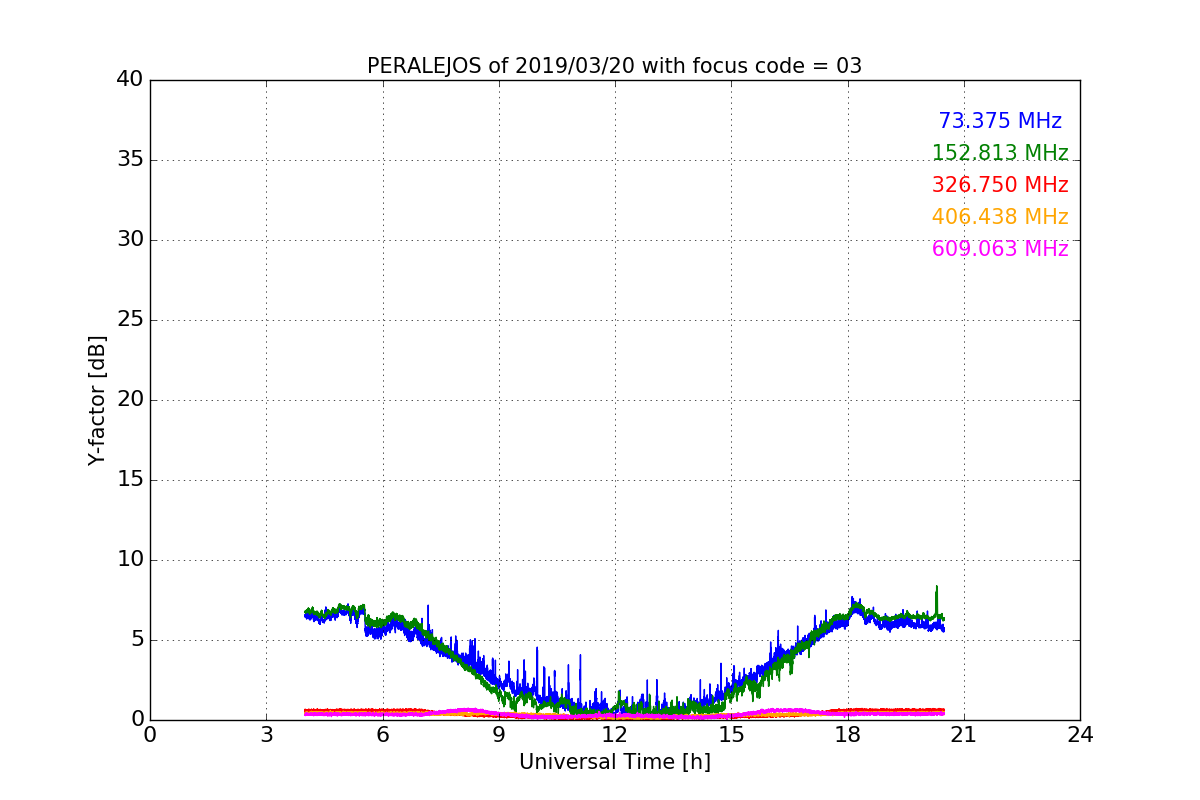The height and width of the screenshot is (800, 1200).
Task: Click the Universal Time [h] axis label
Action: [615, 762]
